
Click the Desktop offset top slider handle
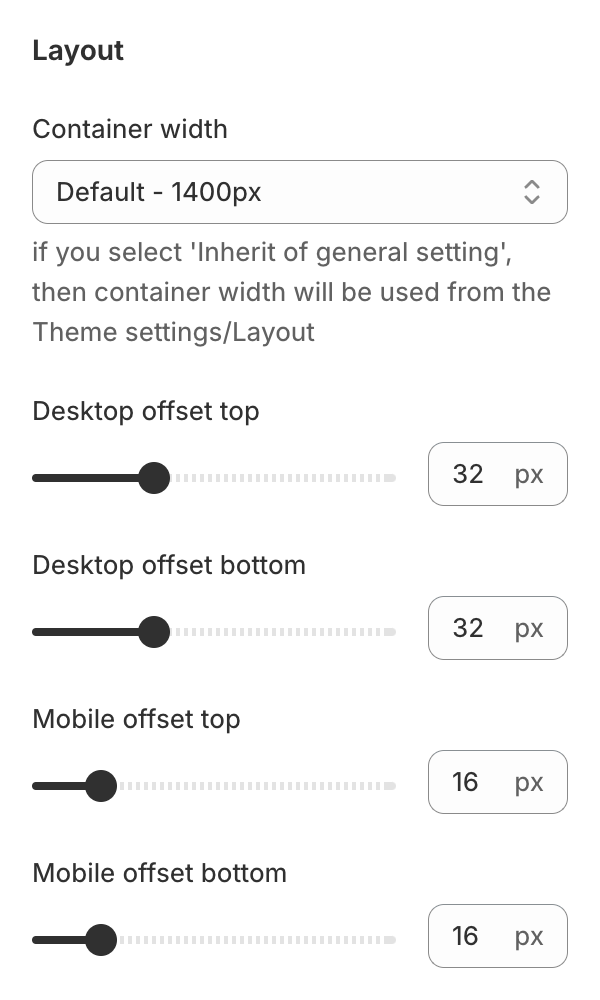tap(153, 478)
